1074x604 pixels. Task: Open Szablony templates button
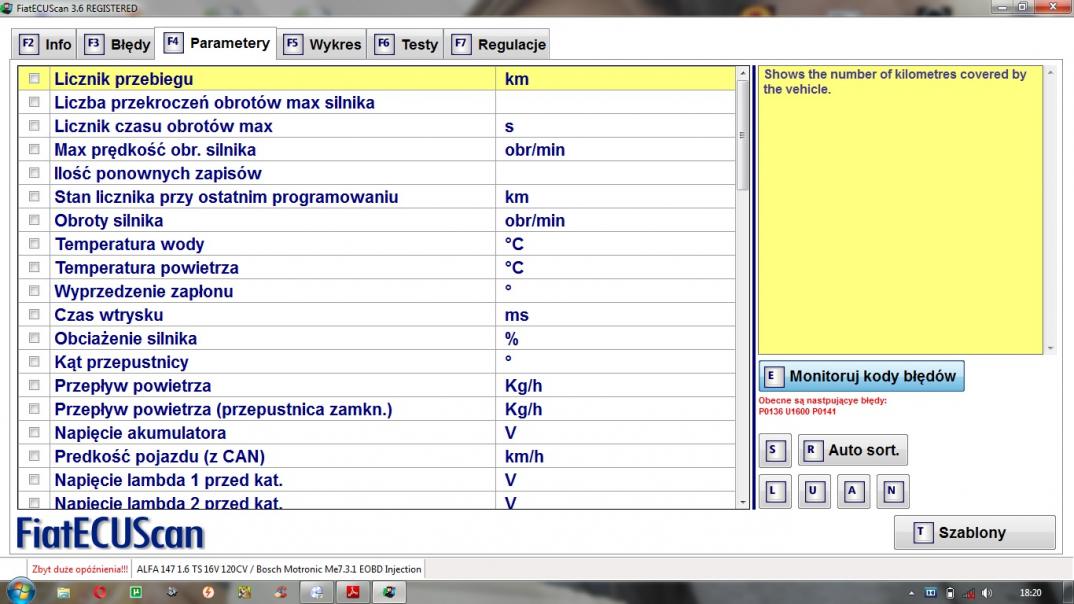pos(973,533)
